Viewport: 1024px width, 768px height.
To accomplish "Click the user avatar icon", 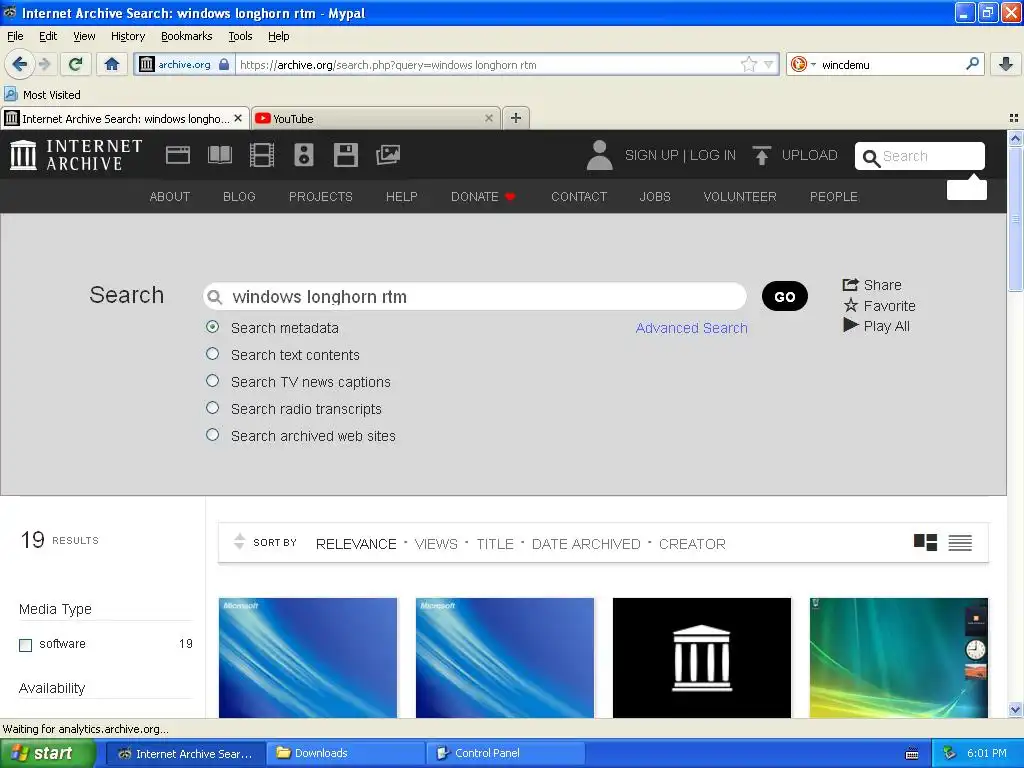I will pyautogui.click(x=599, y=155).
